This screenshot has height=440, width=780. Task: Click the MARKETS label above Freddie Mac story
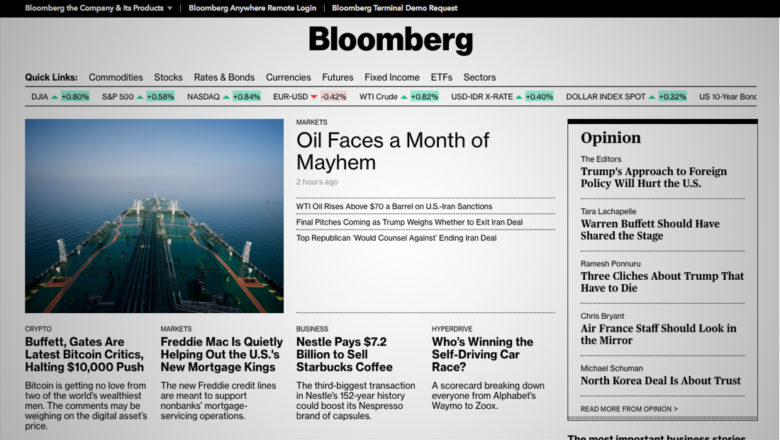[x=176, y=329]
